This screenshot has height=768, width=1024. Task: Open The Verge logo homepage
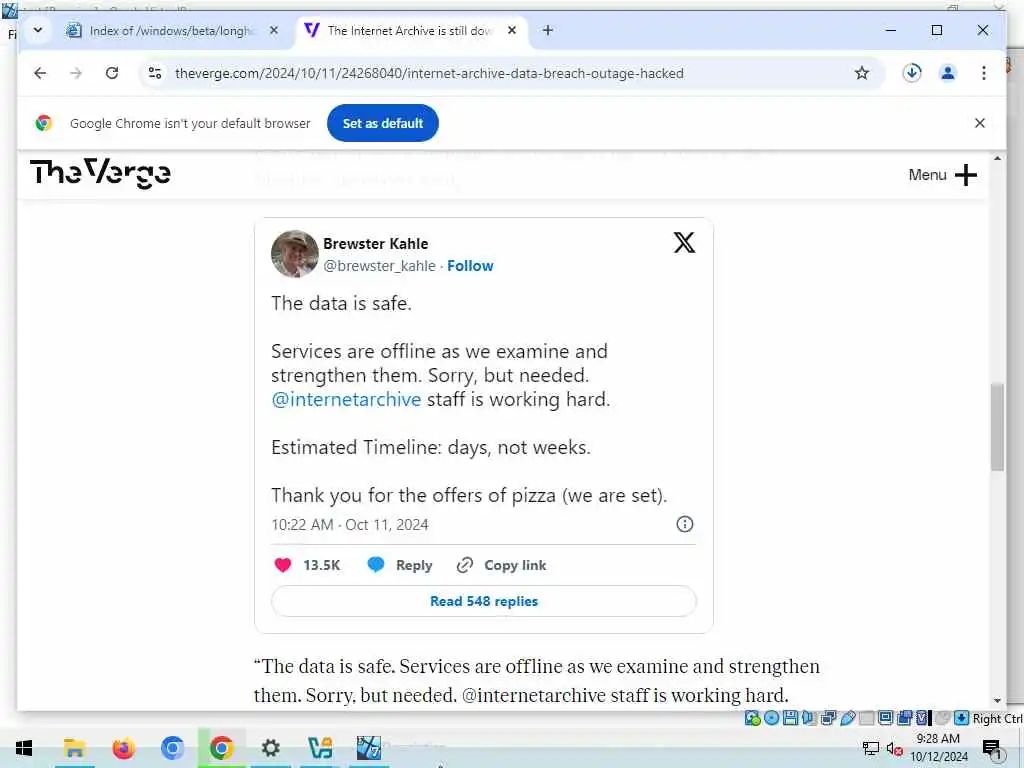pyautogui.click(x=100, y=173)
